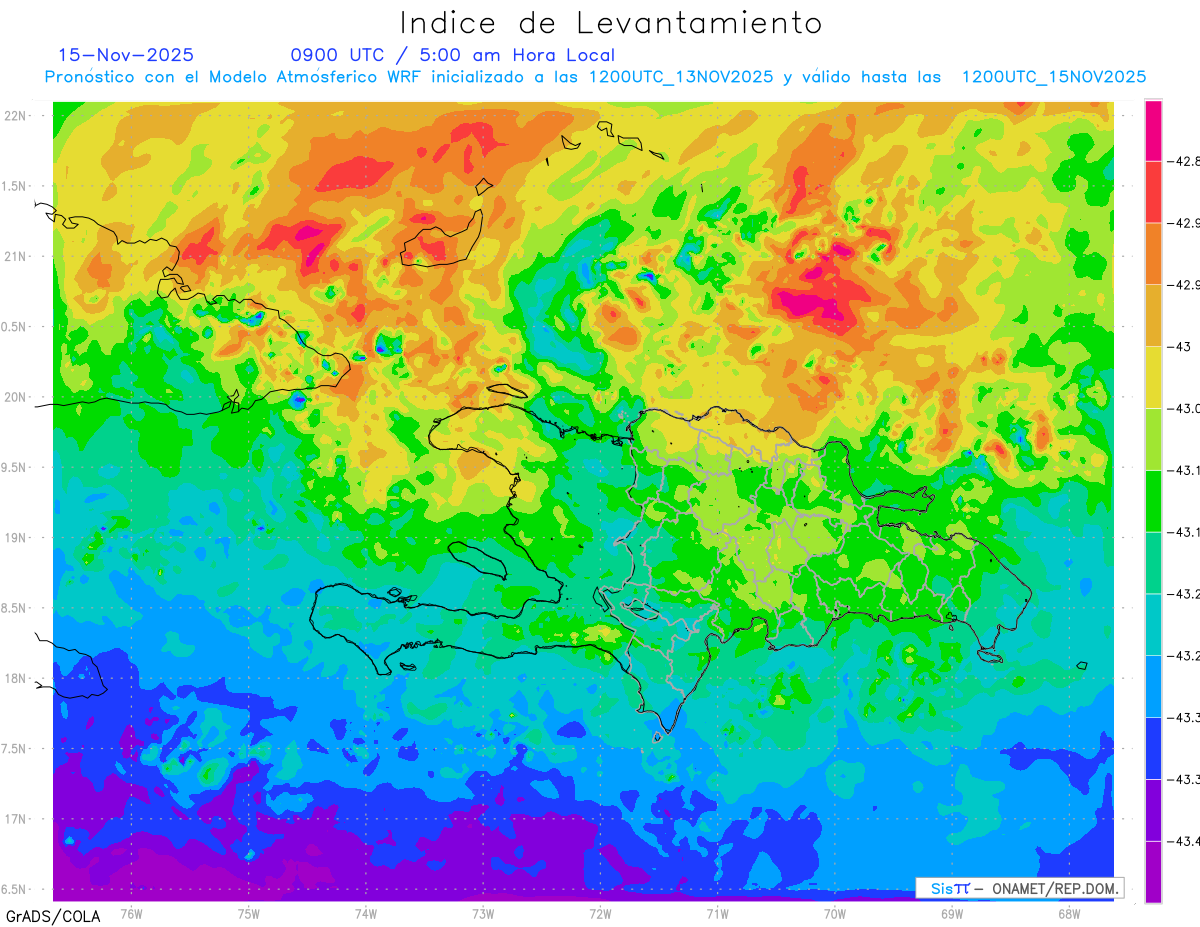Pick the yellow-green legend swatch

coord(1153,439)
